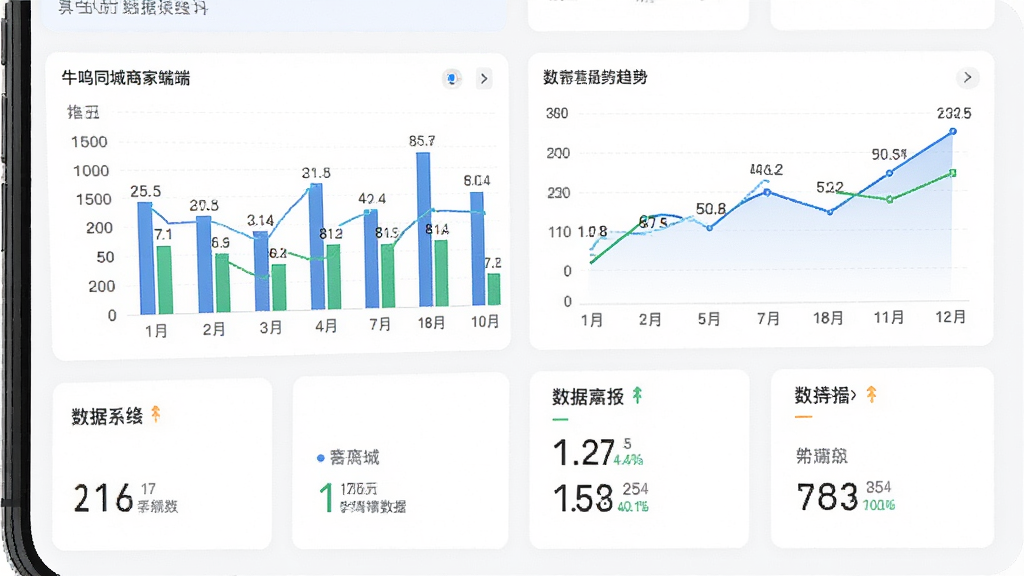Click the orange up arrow beside 数据系络
Screen dimensions: 1024x576
[x=155, y=414]
